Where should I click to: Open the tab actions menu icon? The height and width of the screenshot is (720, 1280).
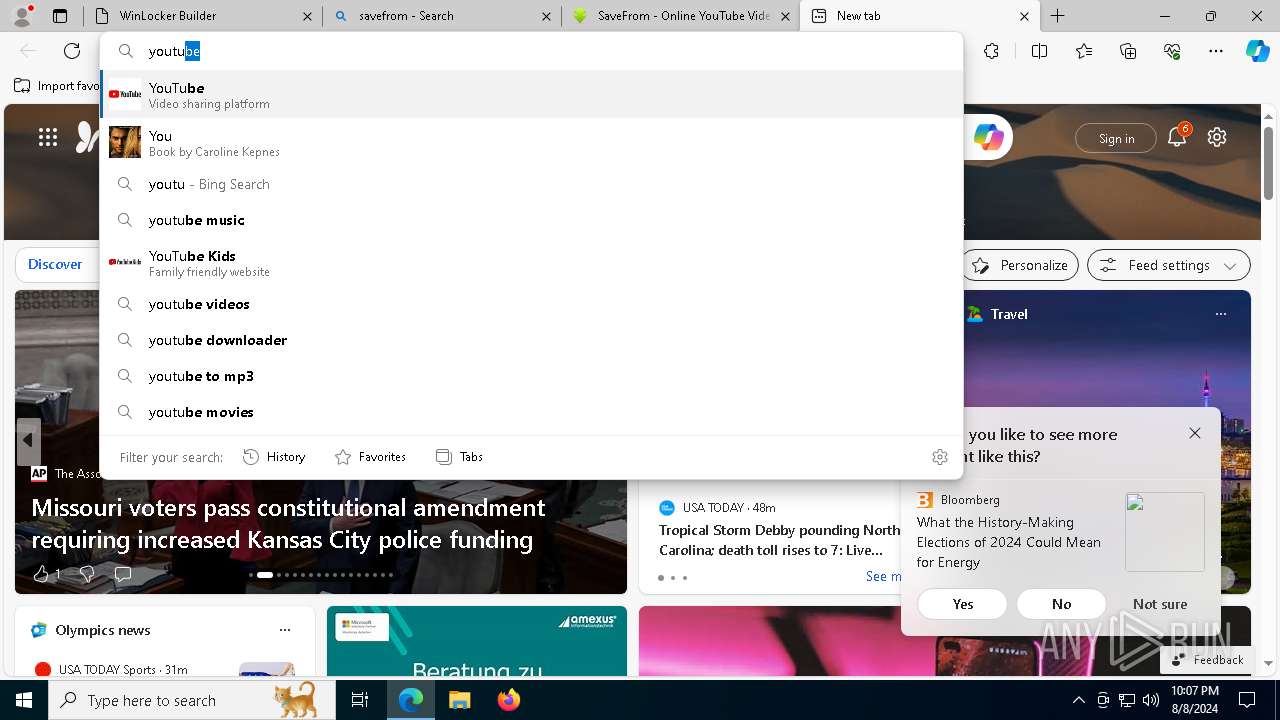[60, 16]
